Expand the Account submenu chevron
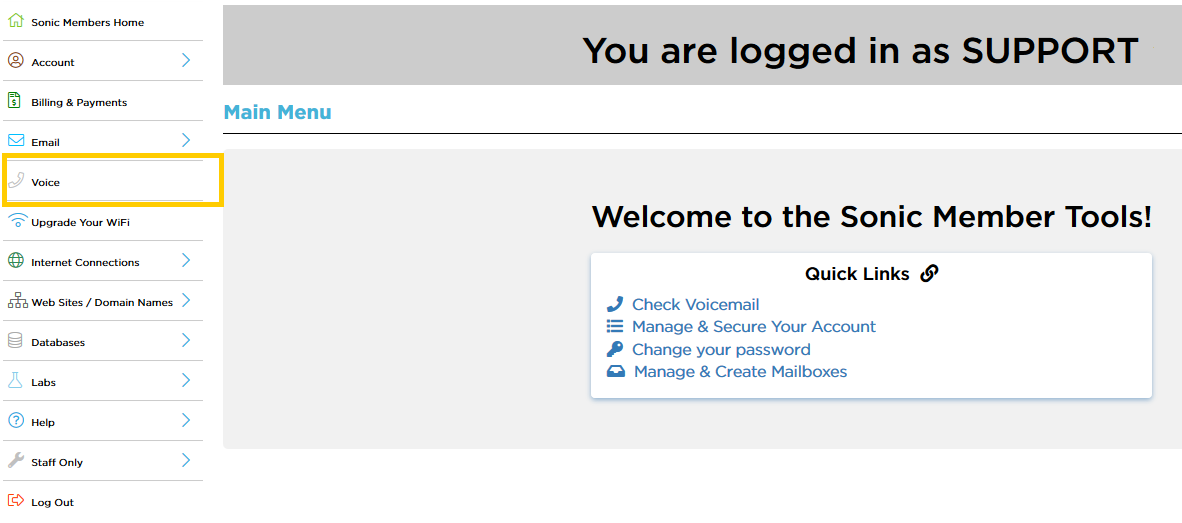This screenshot has width=1182, height=523. [186, 61]
